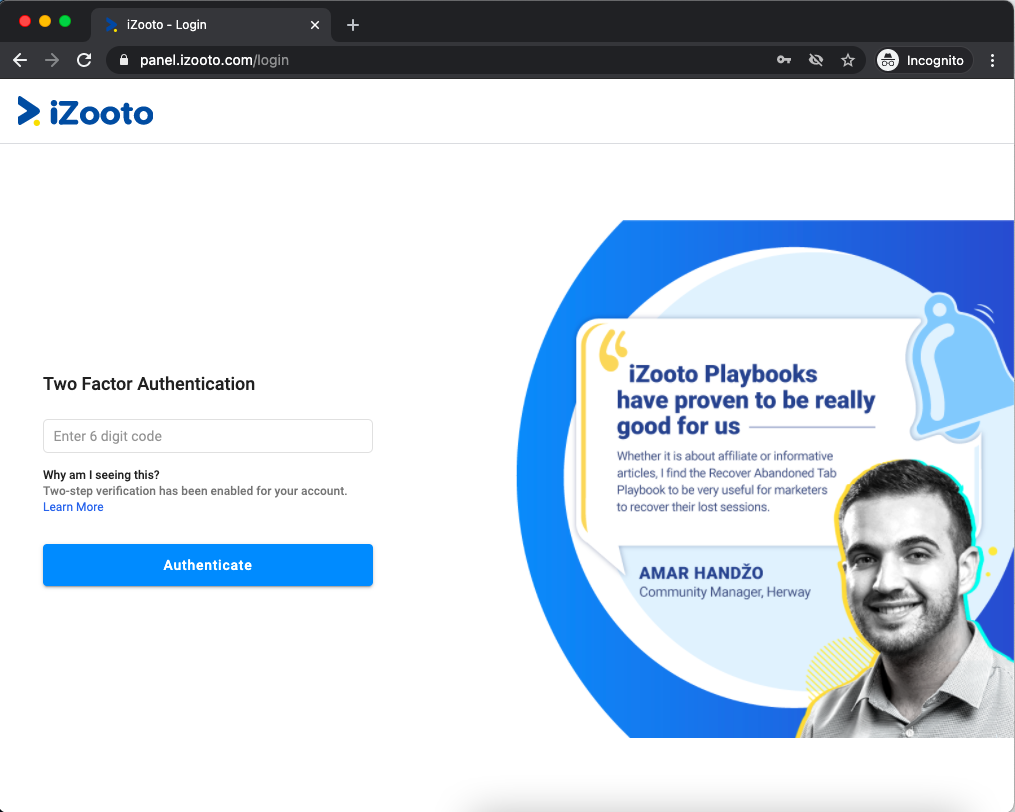Open the Learn More link
1015x812 pixels.
click(x=73, y=507)
